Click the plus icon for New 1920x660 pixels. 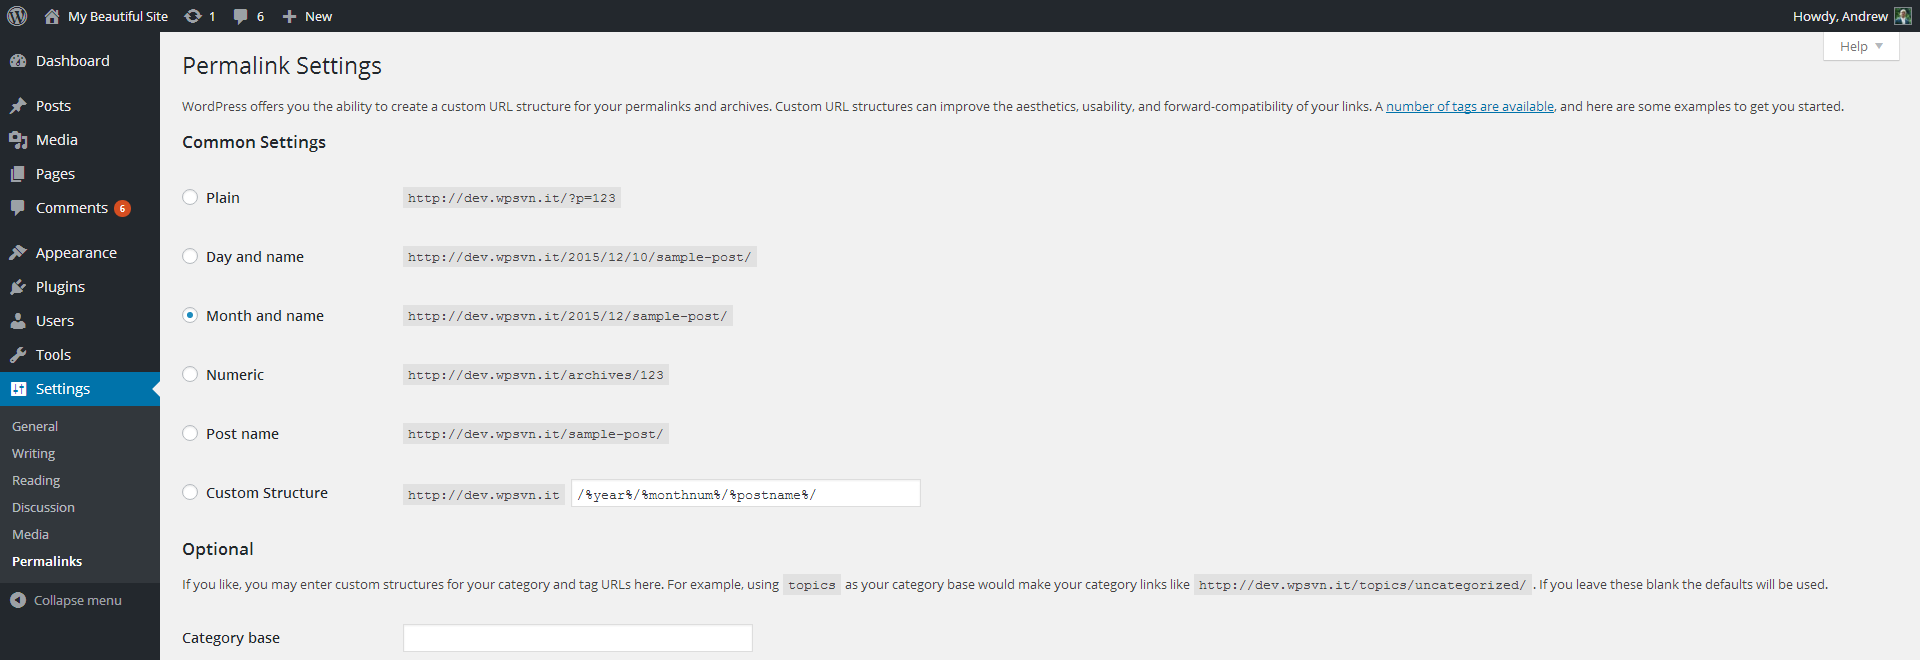click(x=289, y=16)
